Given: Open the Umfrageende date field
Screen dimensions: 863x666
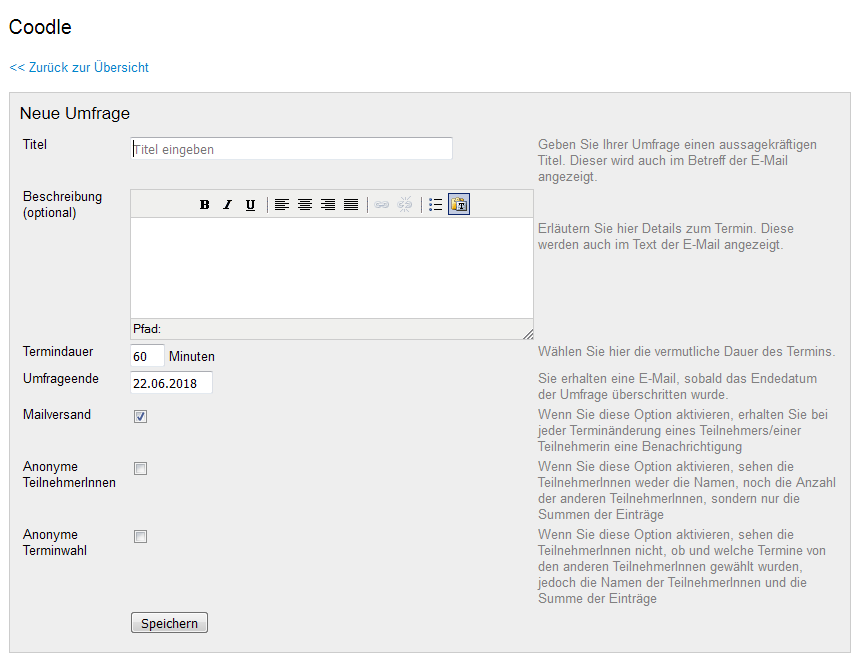Looking at the screenshot, I should point(171,383).
